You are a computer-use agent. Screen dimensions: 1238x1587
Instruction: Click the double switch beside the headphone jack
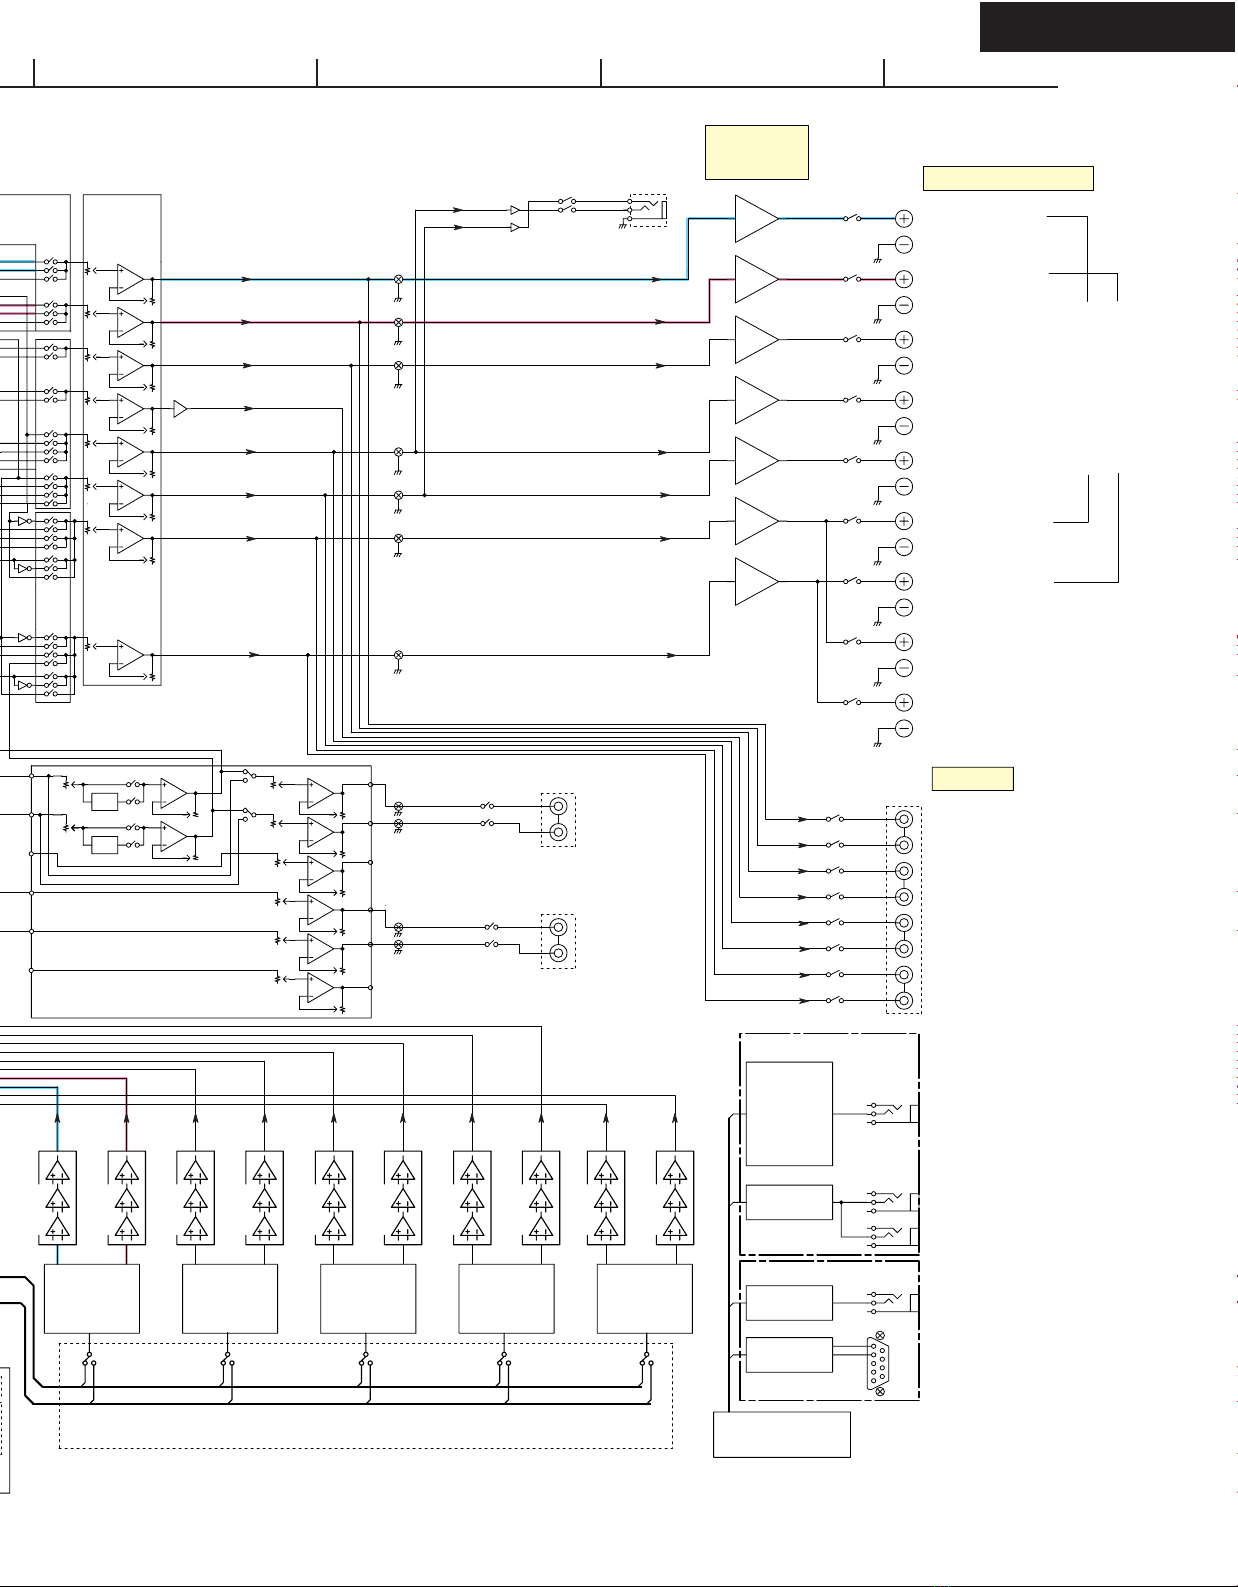[x=567, y=205]
